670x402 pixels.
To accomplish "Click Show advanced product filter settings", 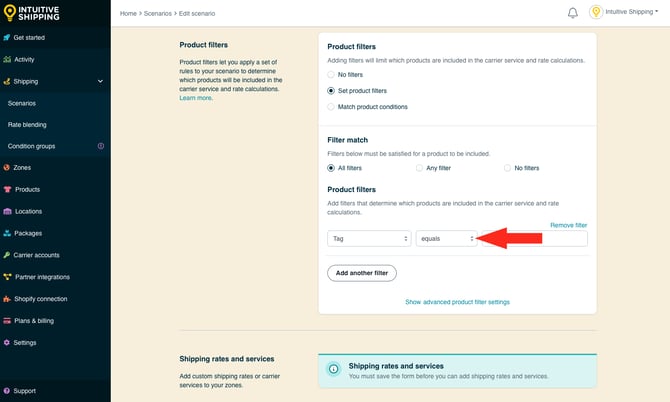I will [x=457, y=301].
